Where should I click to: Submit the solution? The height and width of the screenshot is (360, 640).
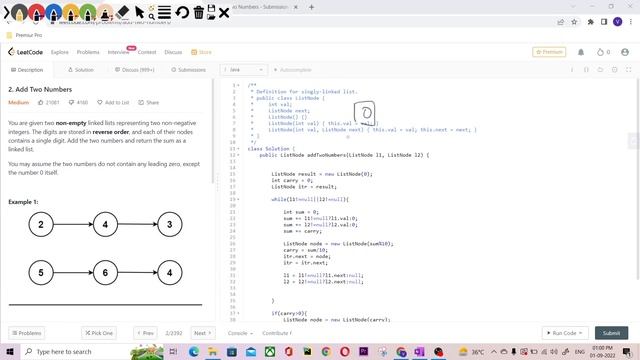tap(611, 333)
